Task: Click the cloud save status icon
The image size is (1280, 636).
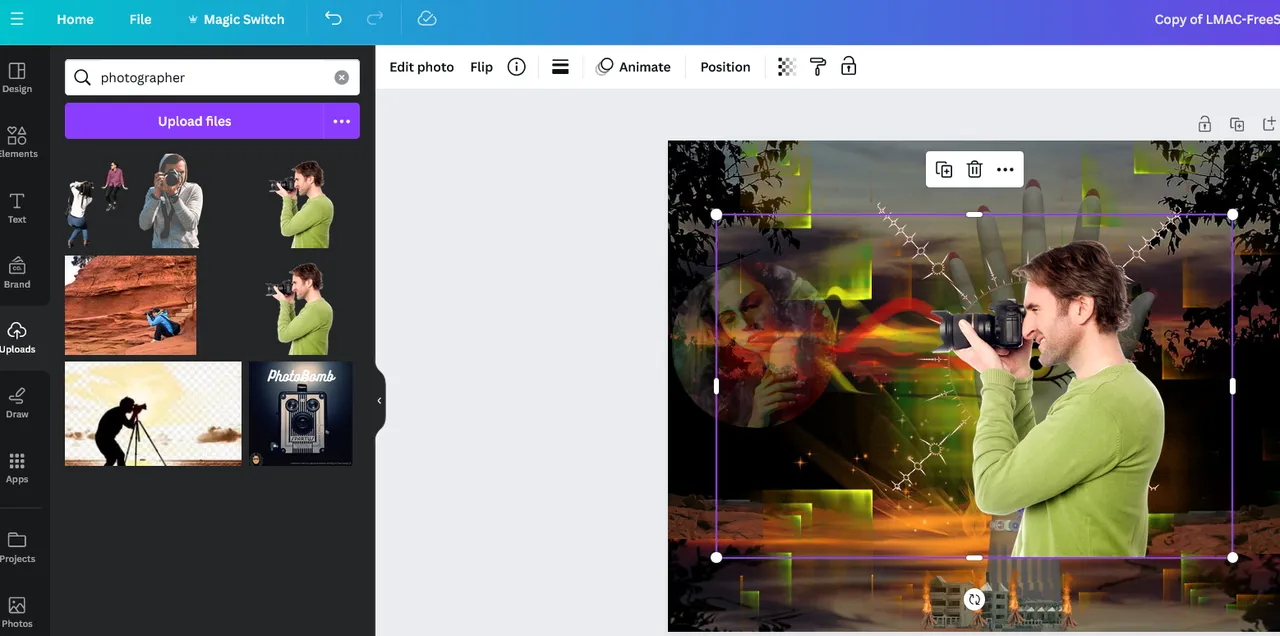Action: (x=427, y=19)
